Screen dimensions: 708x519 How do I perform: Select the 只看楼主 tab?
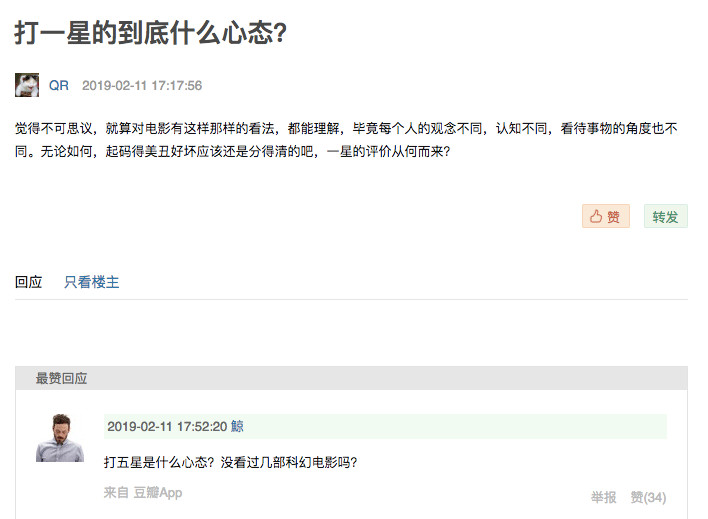[x=92, y=282]
